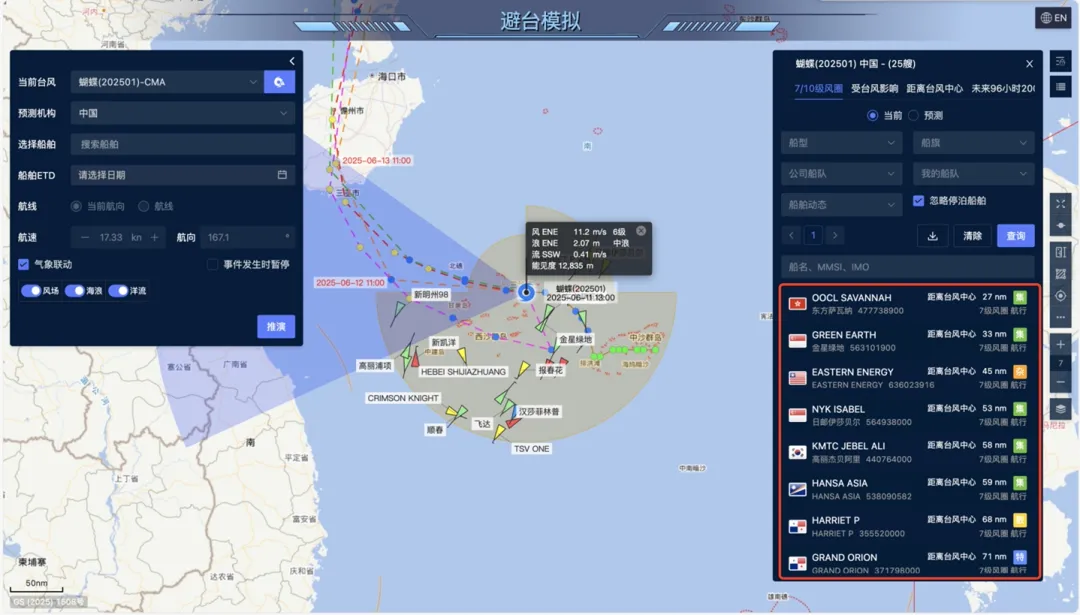Click the 船名、MMSI、IMO search field
The height and width of the screenshot is (615, 1080).
coord(908,267)
